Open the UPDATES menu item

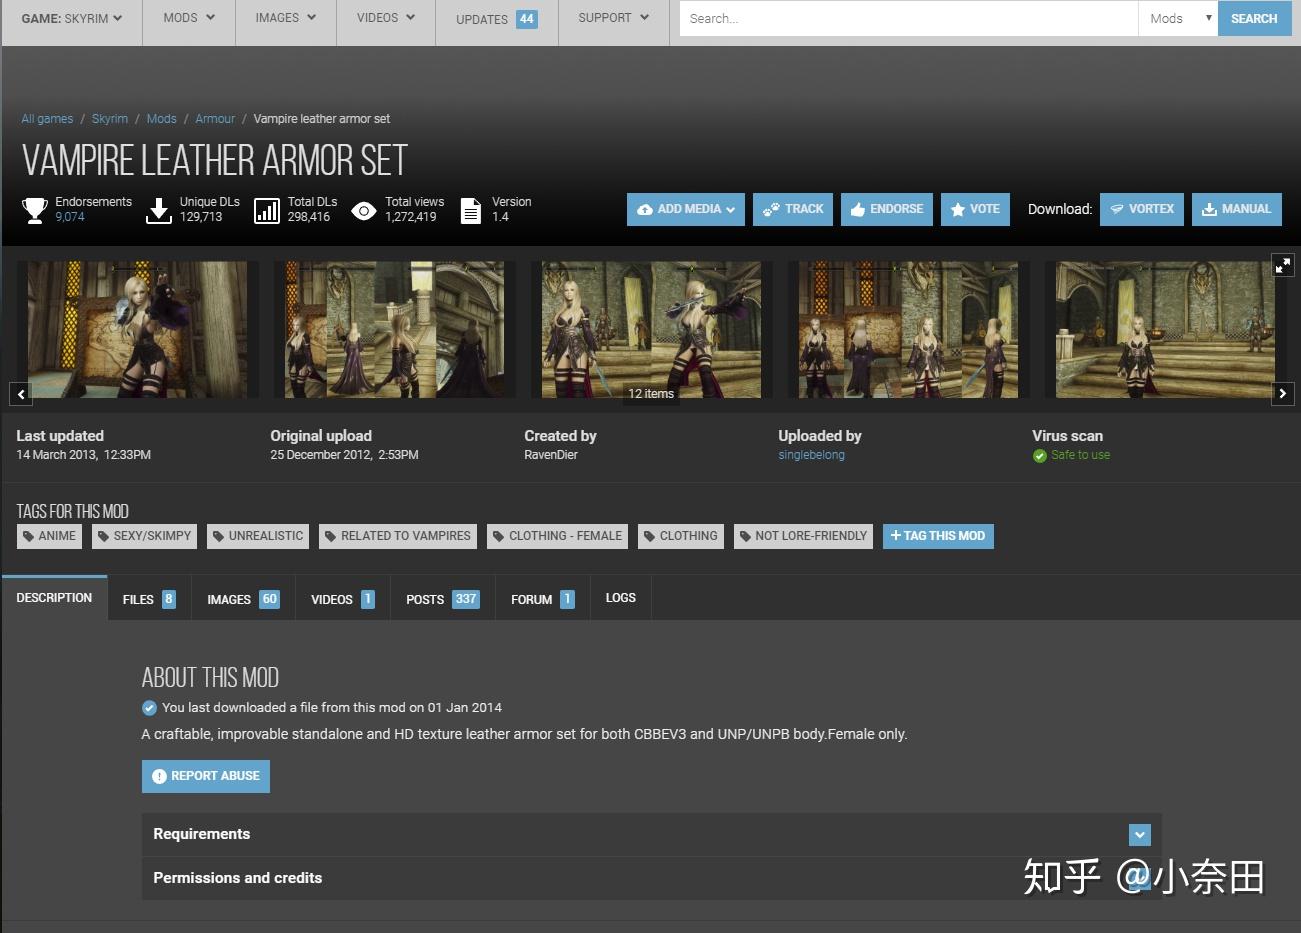(497, 19)
